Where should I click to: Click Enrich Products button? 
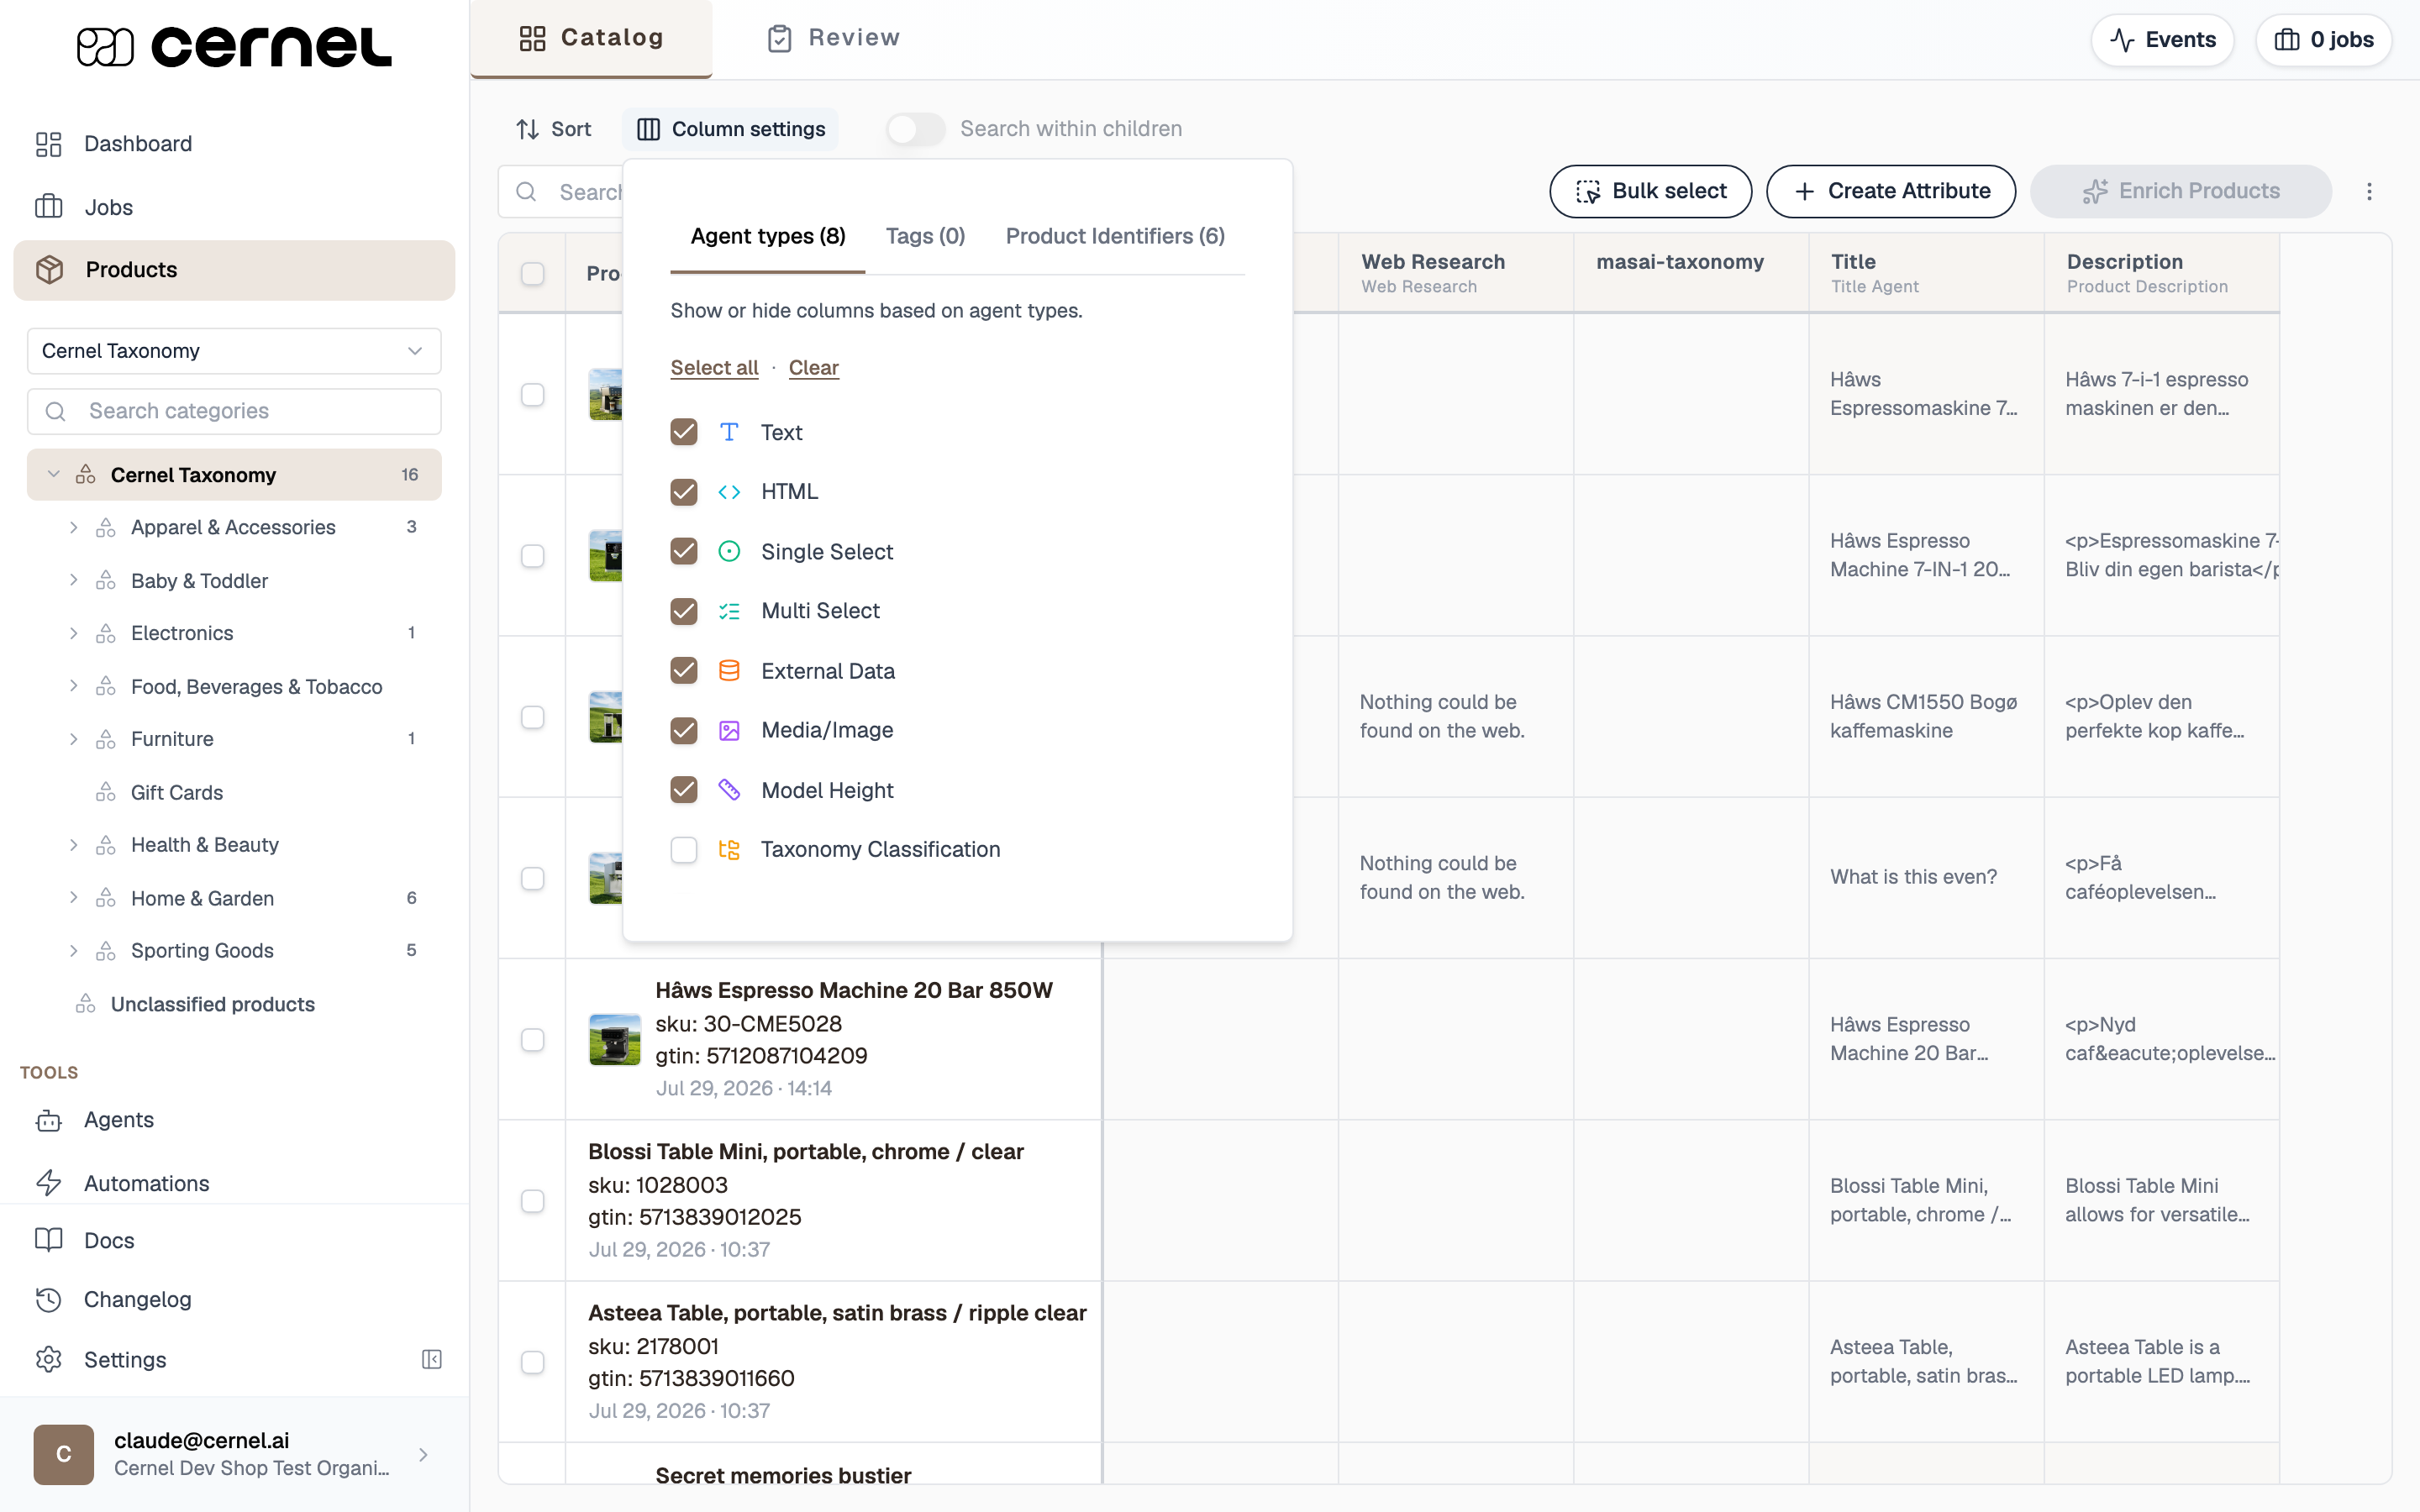[2180, 191]
